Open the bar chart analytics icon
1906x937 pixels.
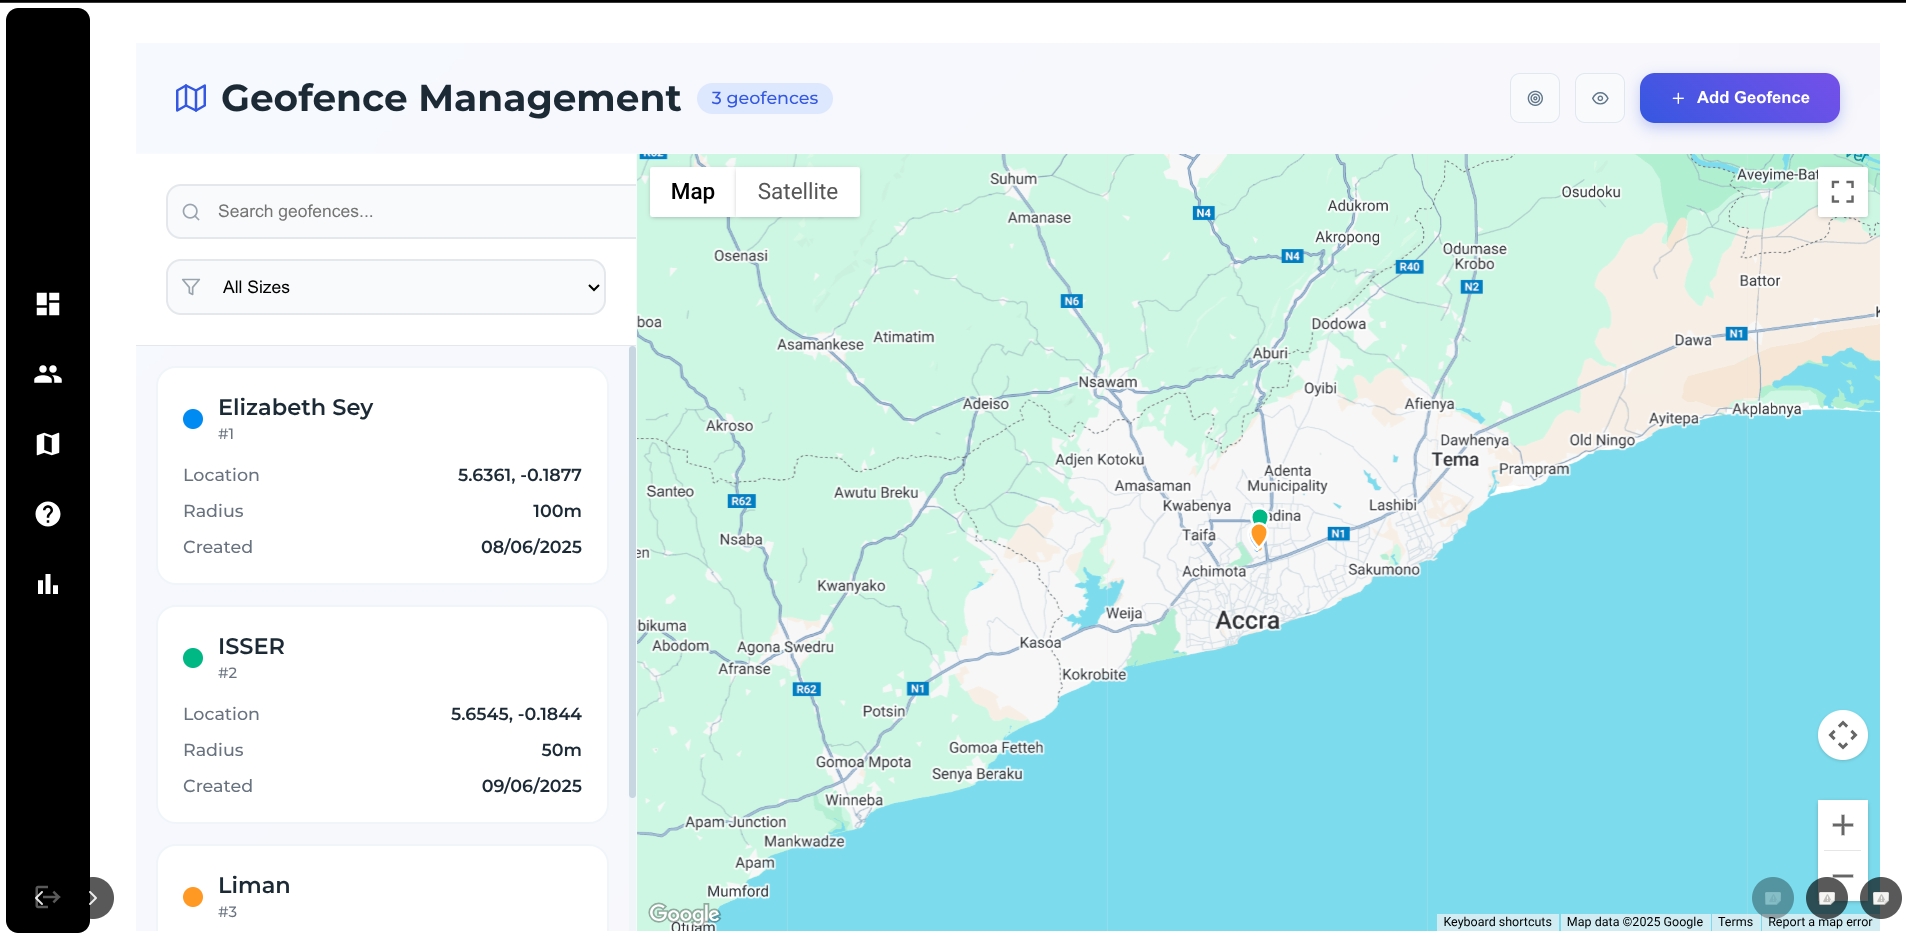tap(48, 584)
